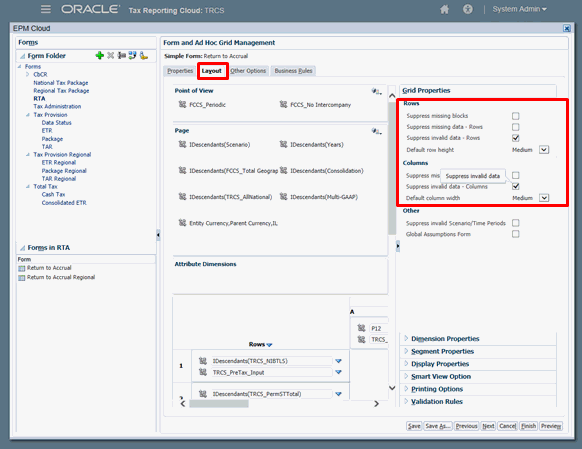Open member selector for IDescendants(Years)
582x449 pixels.
coord(283,144)
